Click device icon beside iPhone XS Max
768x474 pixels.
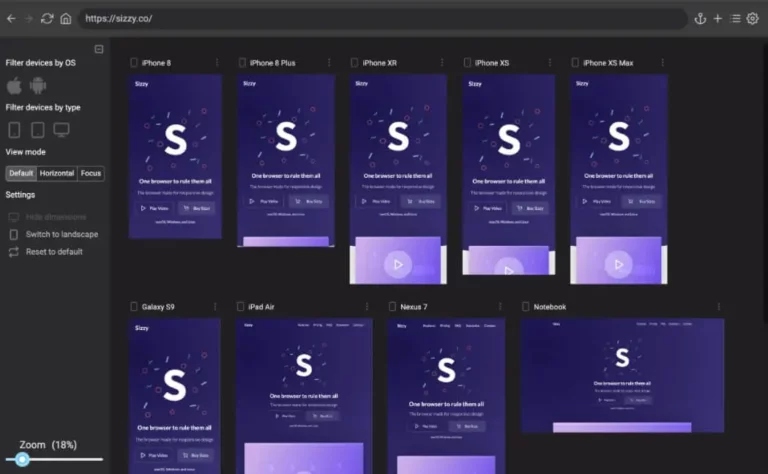pyautogui.click(x=575, y=63)
